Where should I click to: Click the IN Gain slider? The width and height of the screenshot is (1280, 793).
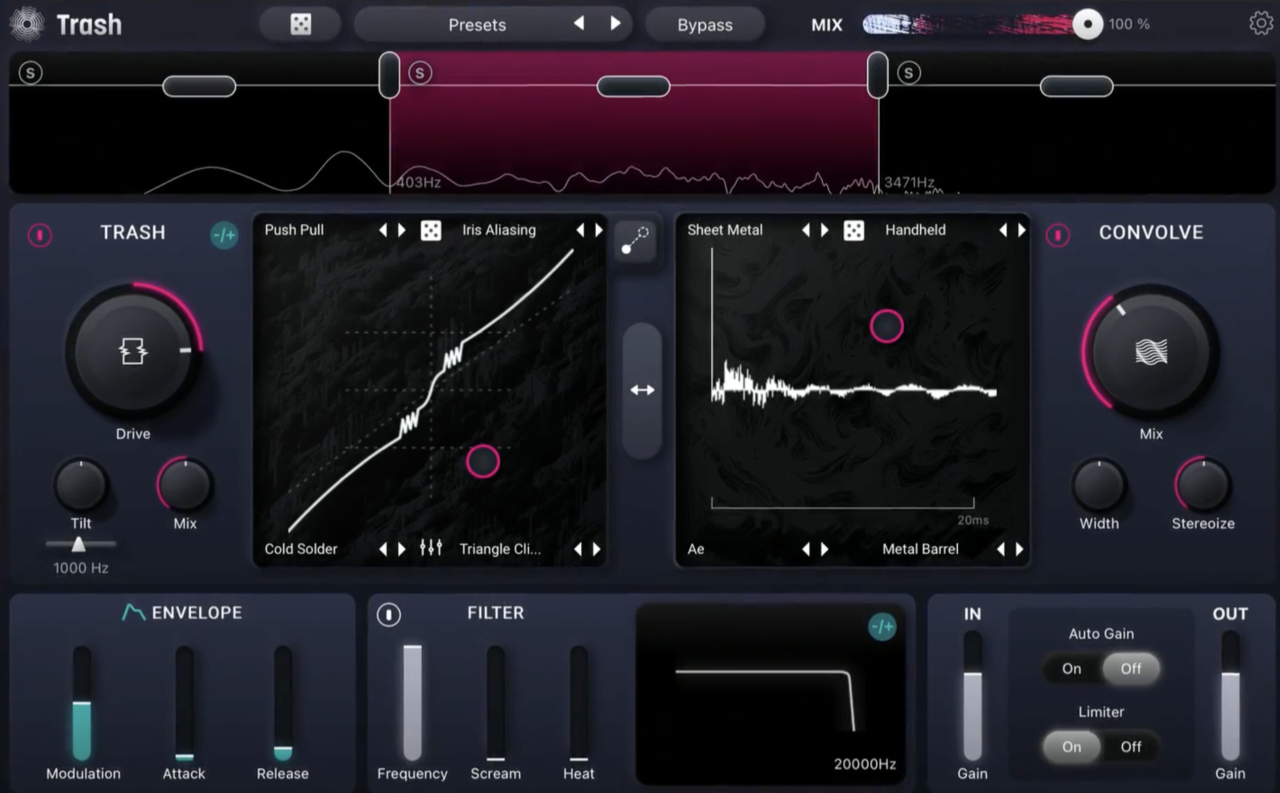point(972,696)
